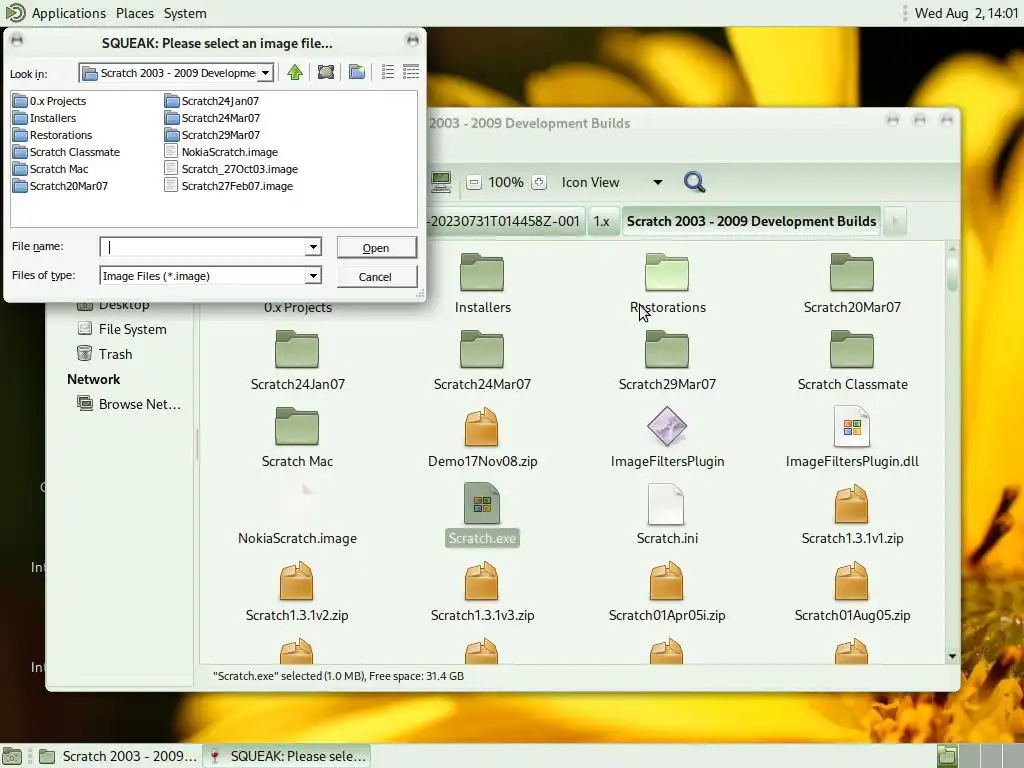Viewport: 1024px width, 768px height.
Task: Switch dialog to list view
Action: tap(388, 72)
